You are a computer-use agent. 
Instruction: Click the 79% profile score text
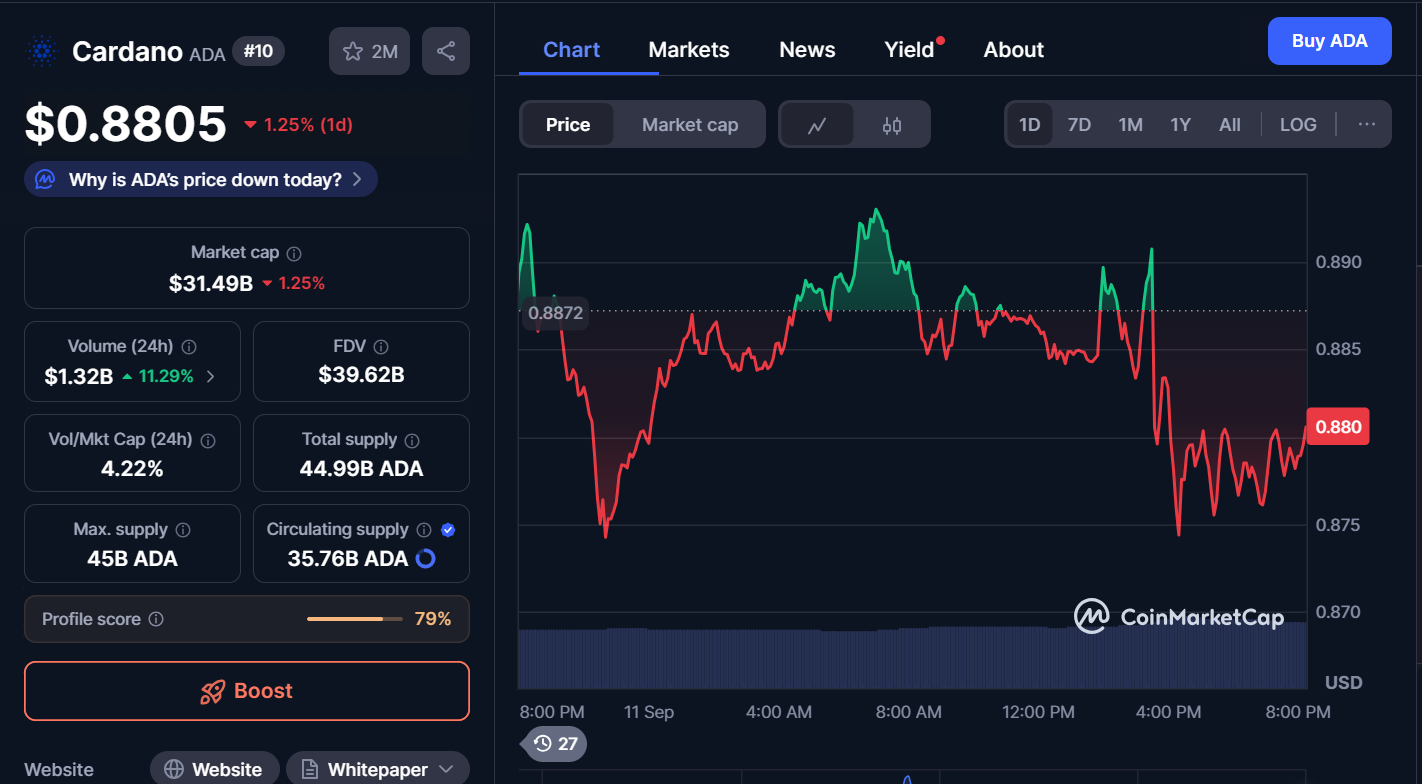click(433, 619)
